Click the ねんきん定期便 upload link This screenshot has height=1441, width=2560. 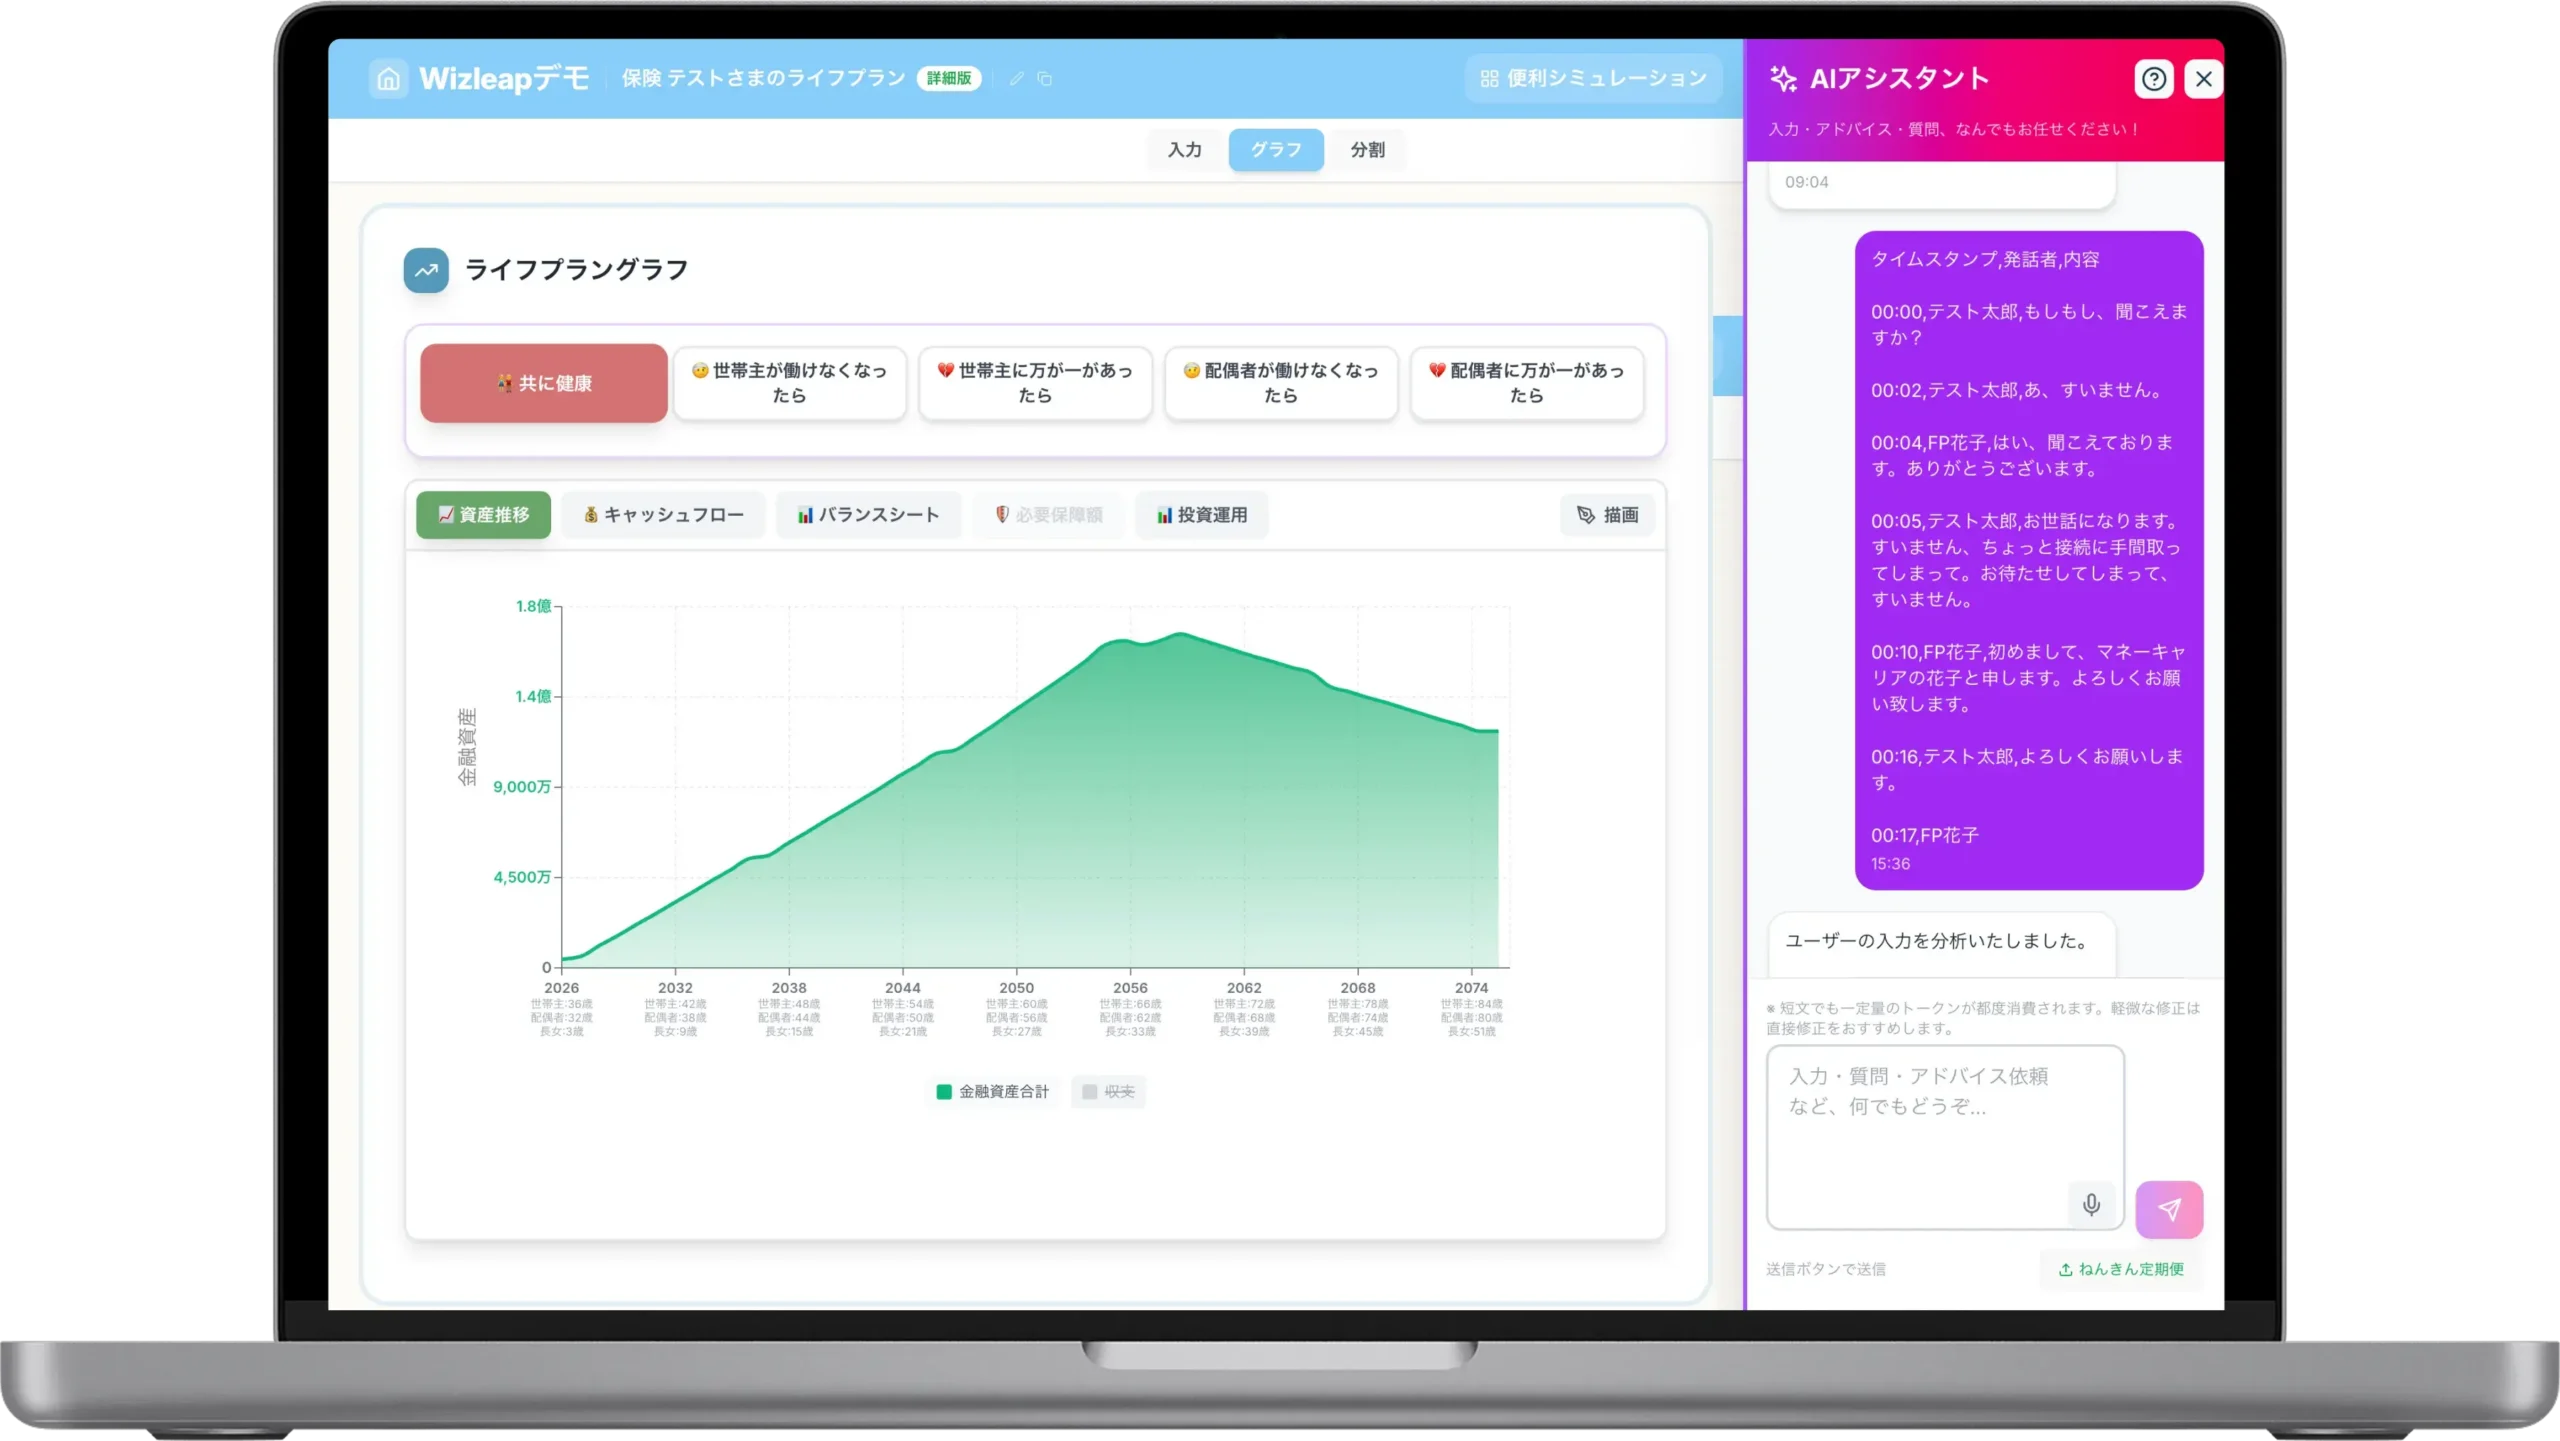(2121, 1269)
